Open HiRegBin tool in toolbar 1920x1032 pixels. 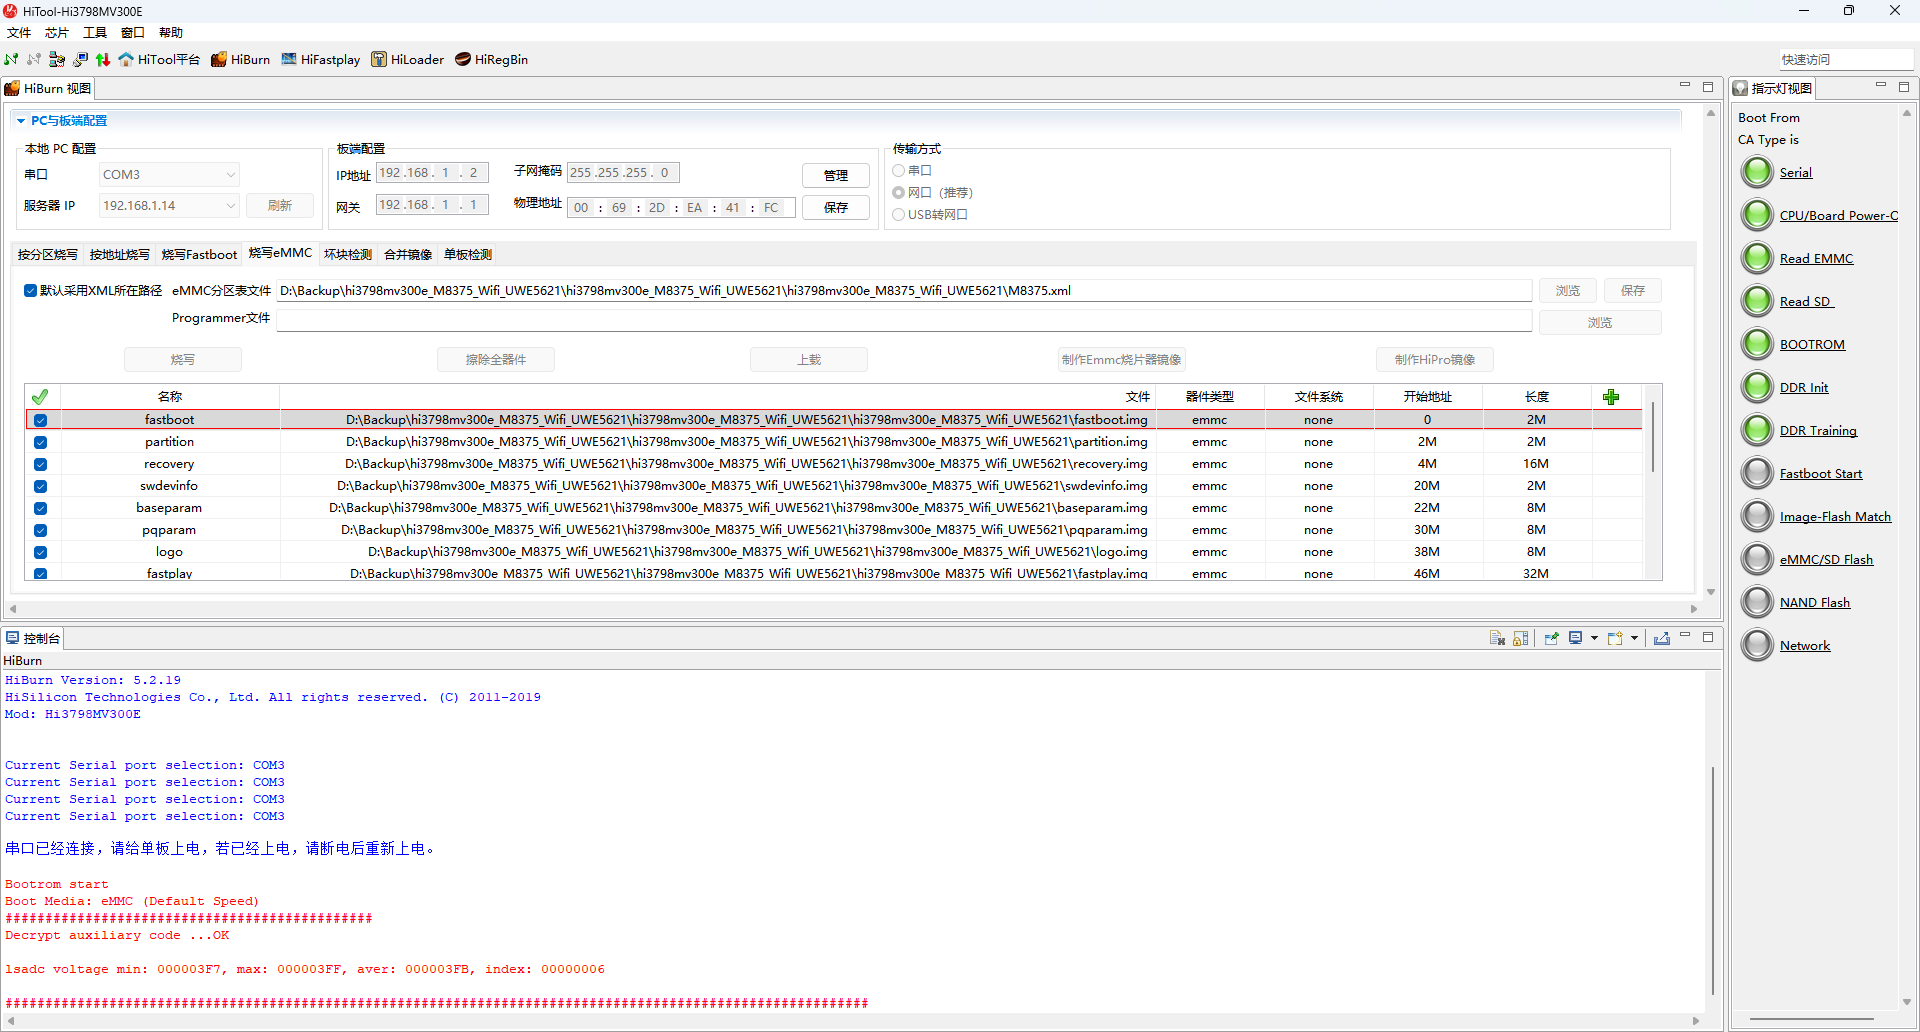click(491, 60)
